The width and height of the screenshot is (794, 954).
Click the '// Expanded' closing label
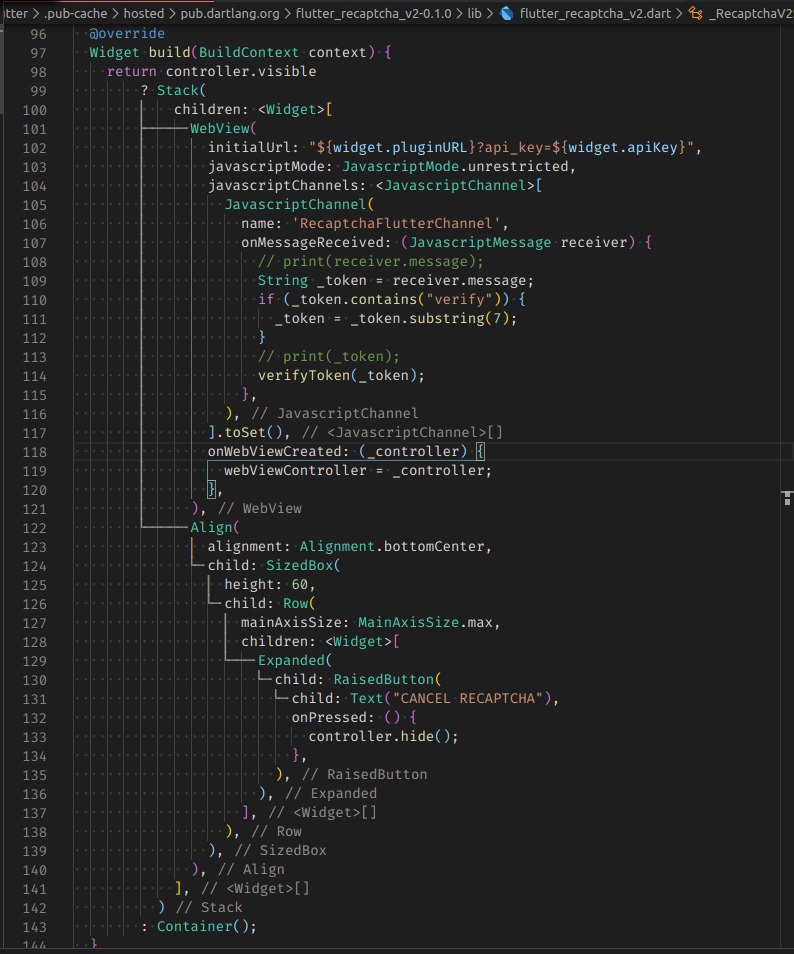point(332,793)
